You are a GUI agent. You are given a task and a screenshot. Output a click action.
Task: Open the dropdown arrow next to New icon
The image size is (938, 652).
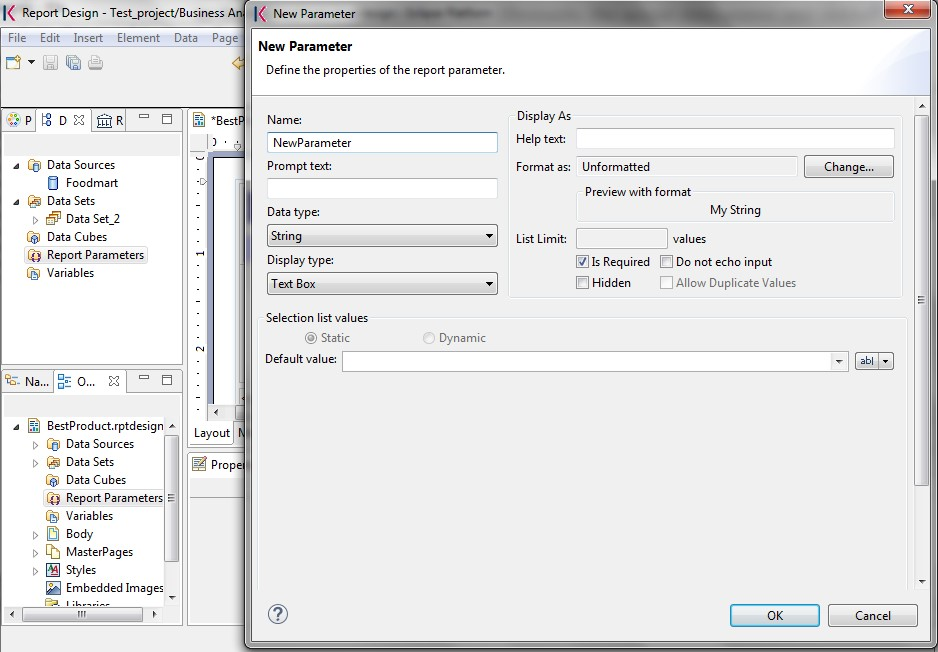tap(31, 62)
